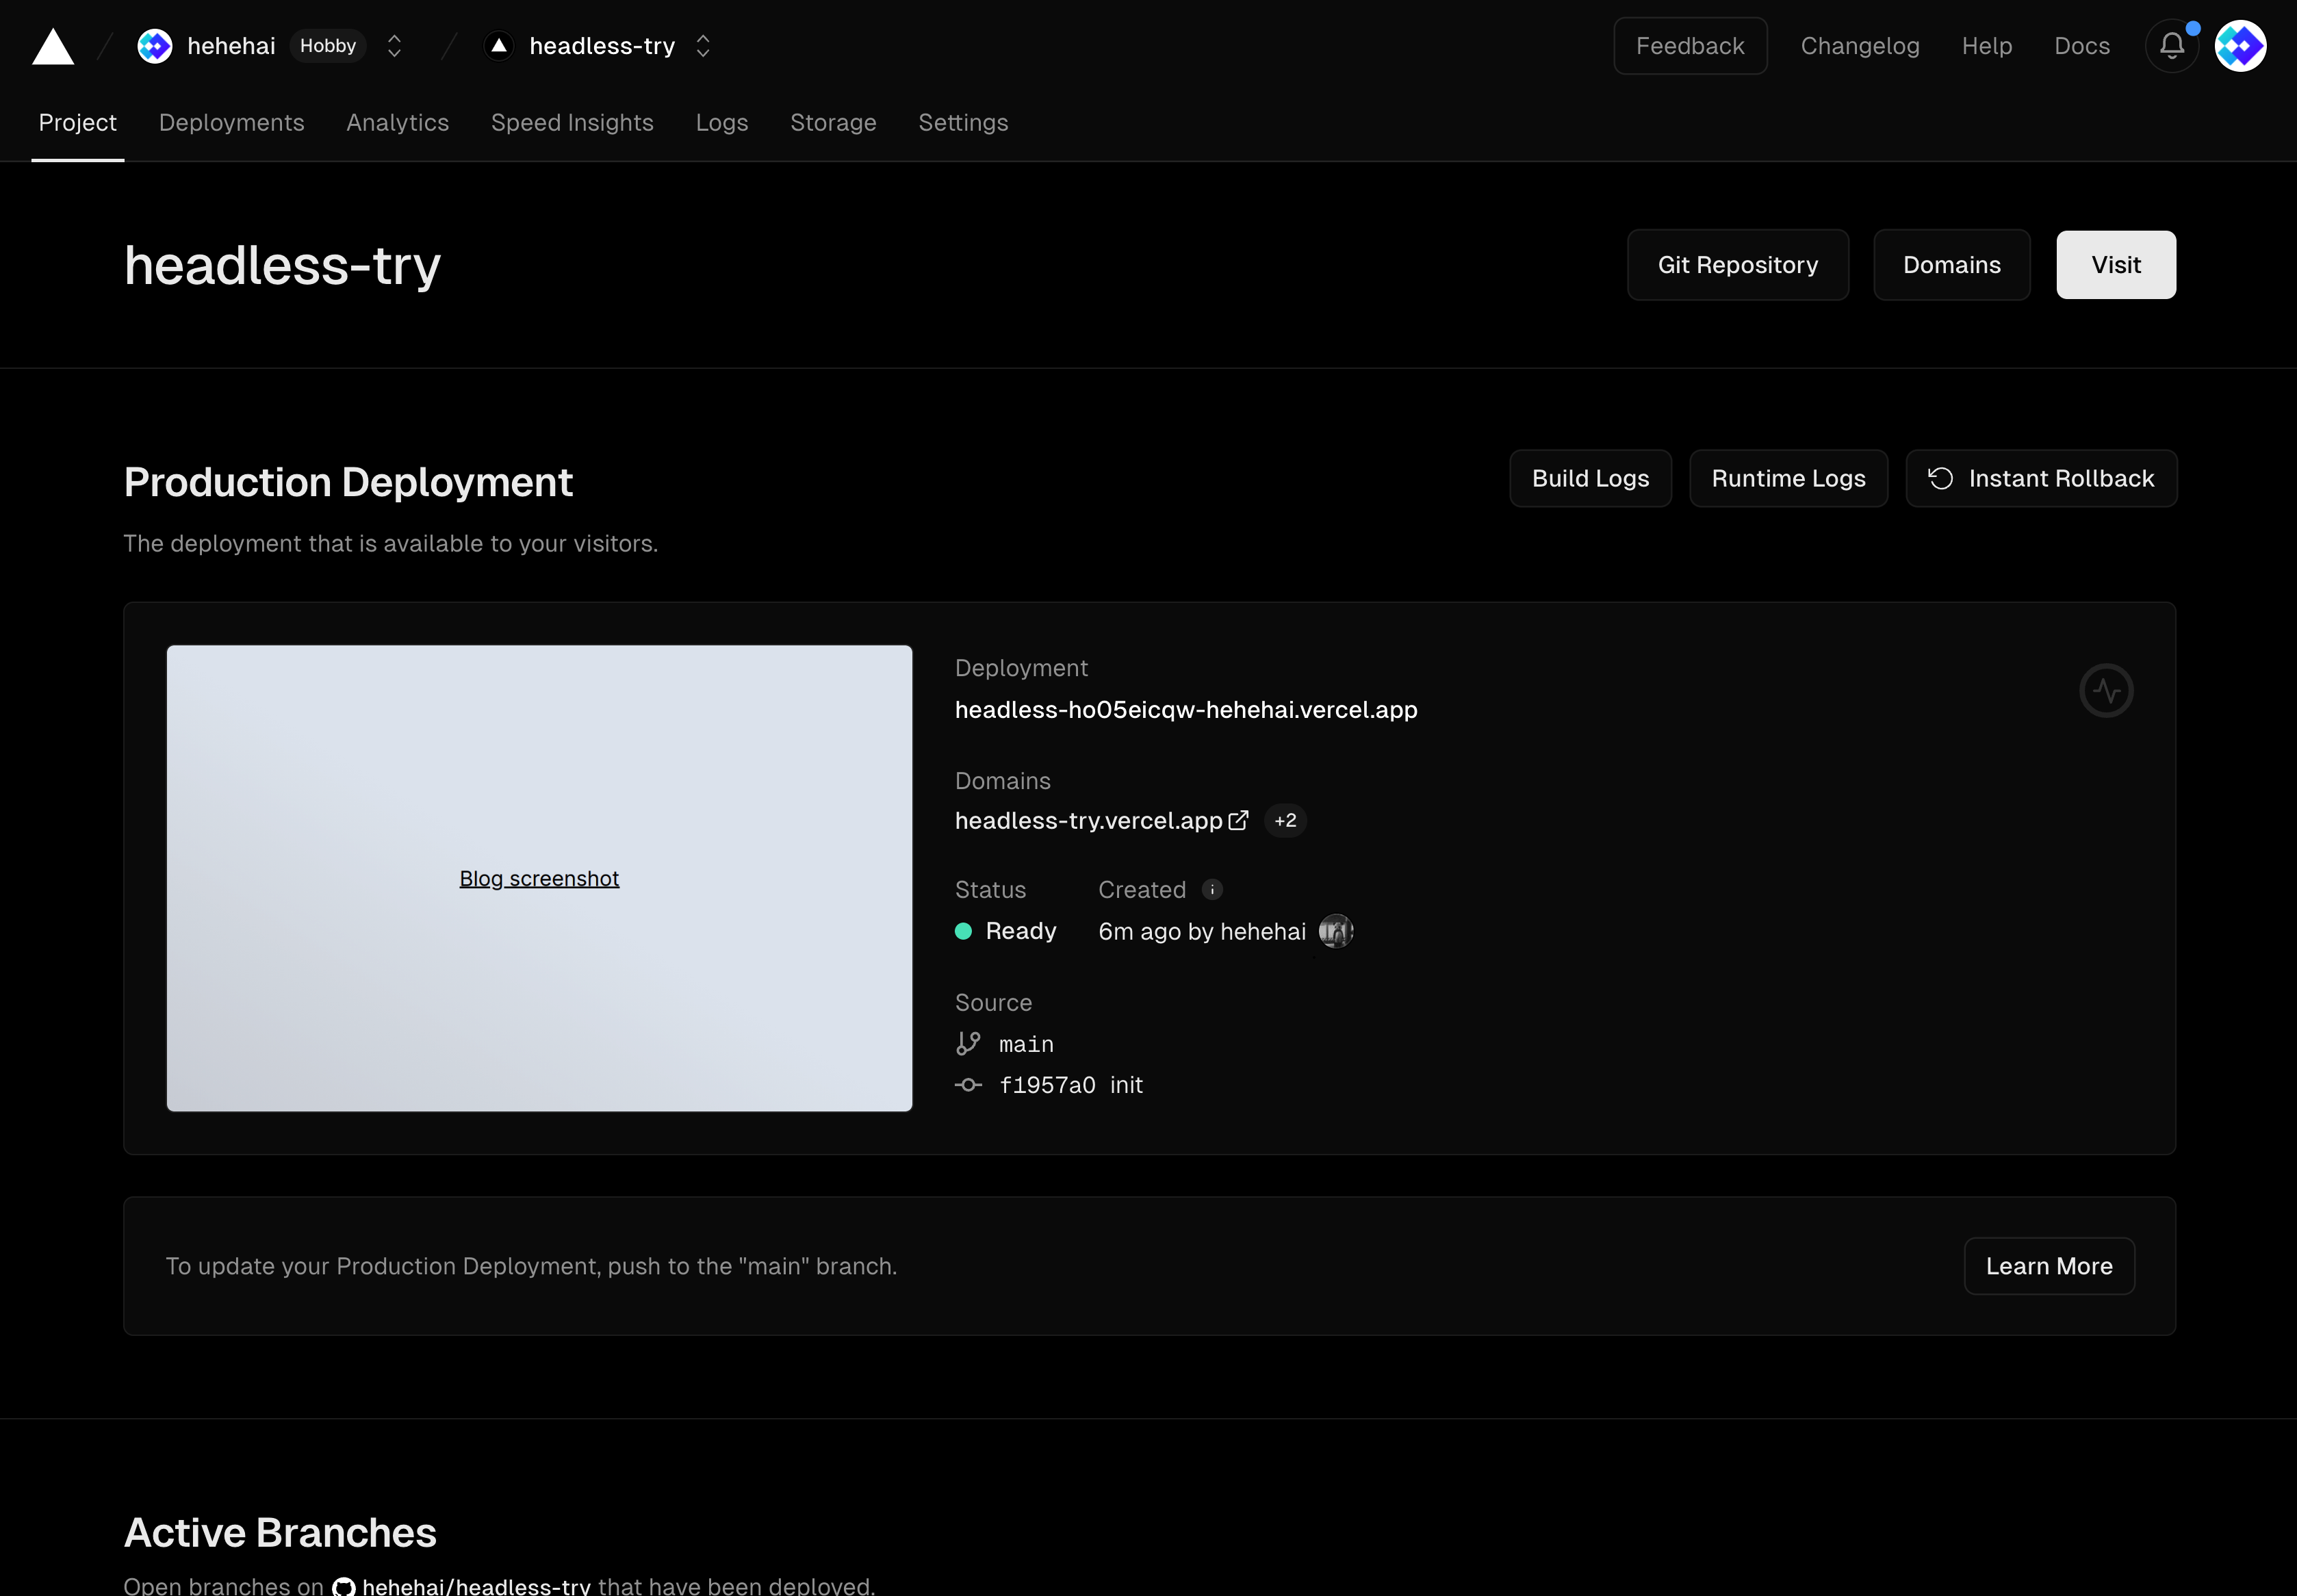Image resolution: width=2297 pixels, height=1596 pixels.
Task: Open the Docs link
Action: coord(2082,46)
